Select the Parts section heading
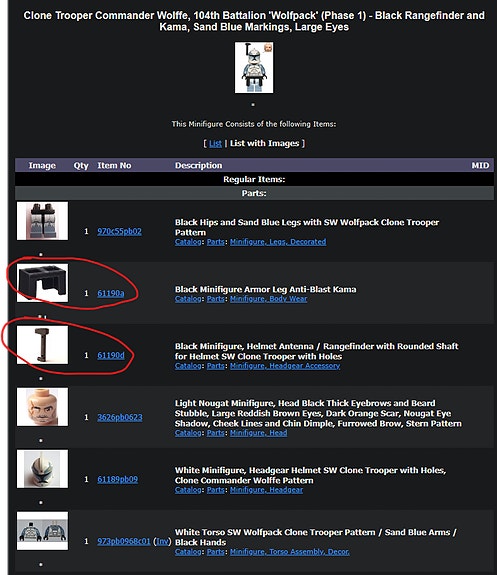 coord(254,193)
